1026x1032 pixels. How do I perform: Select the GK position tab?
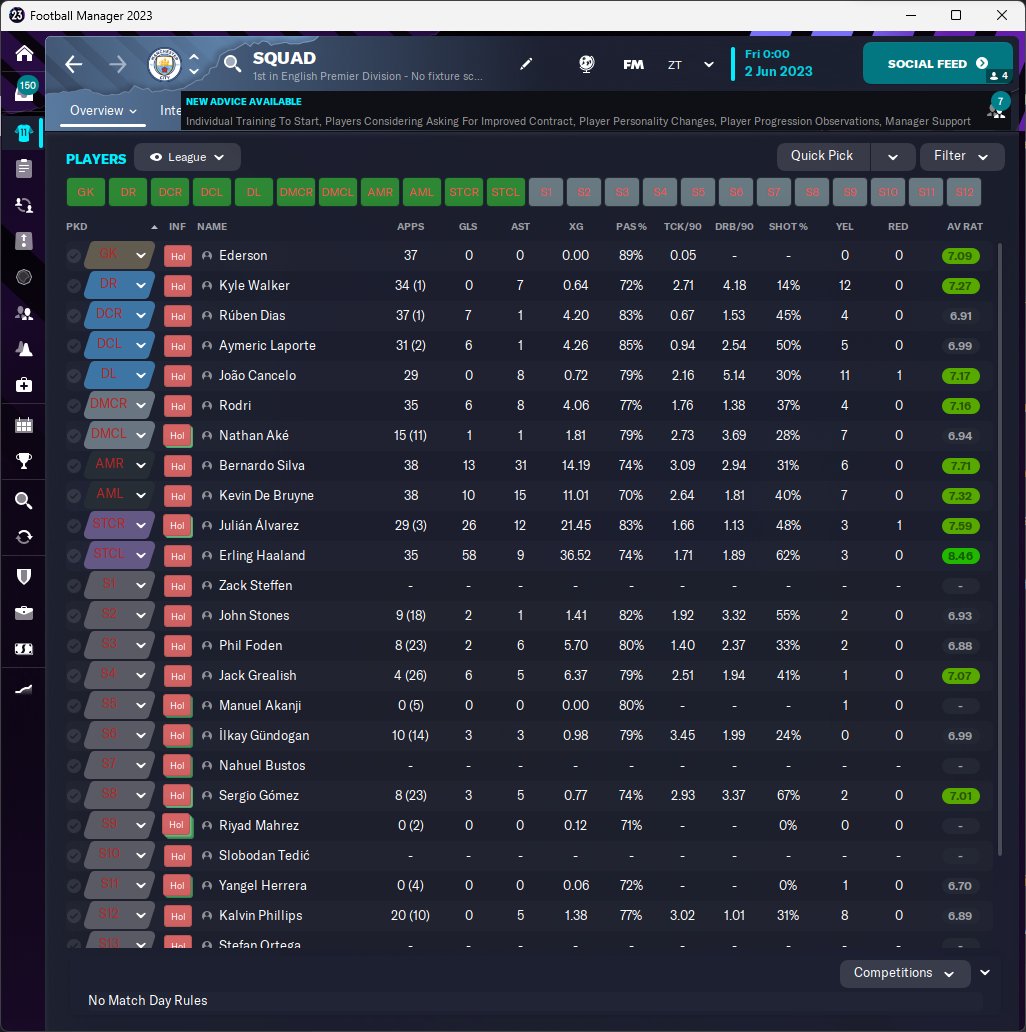tap(86, 192)
